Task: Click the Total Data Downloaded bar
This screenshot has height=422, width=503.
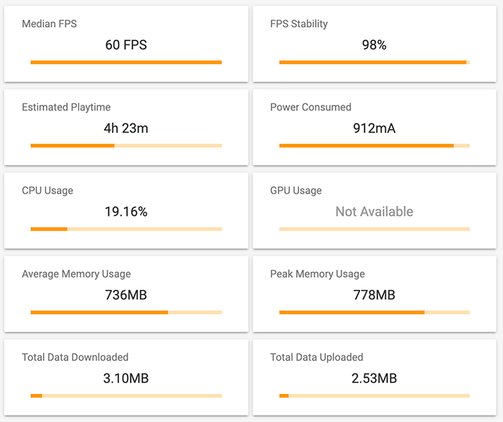Action: [x=126, y=396]
